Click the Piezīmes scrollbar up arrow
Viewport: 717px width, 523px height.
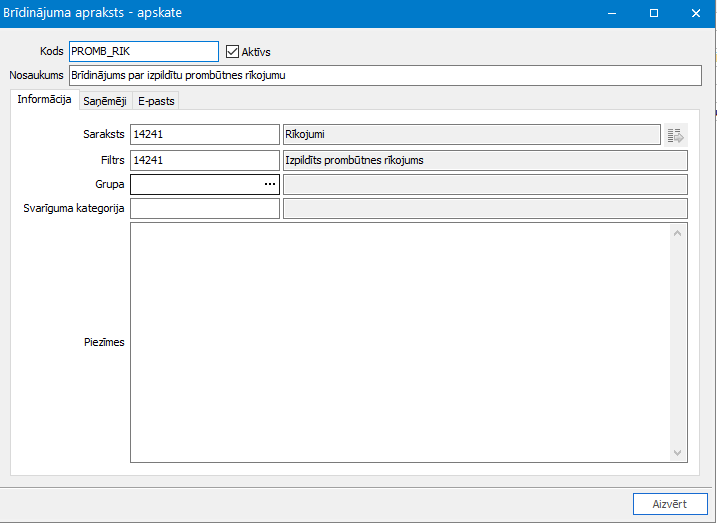678,234
